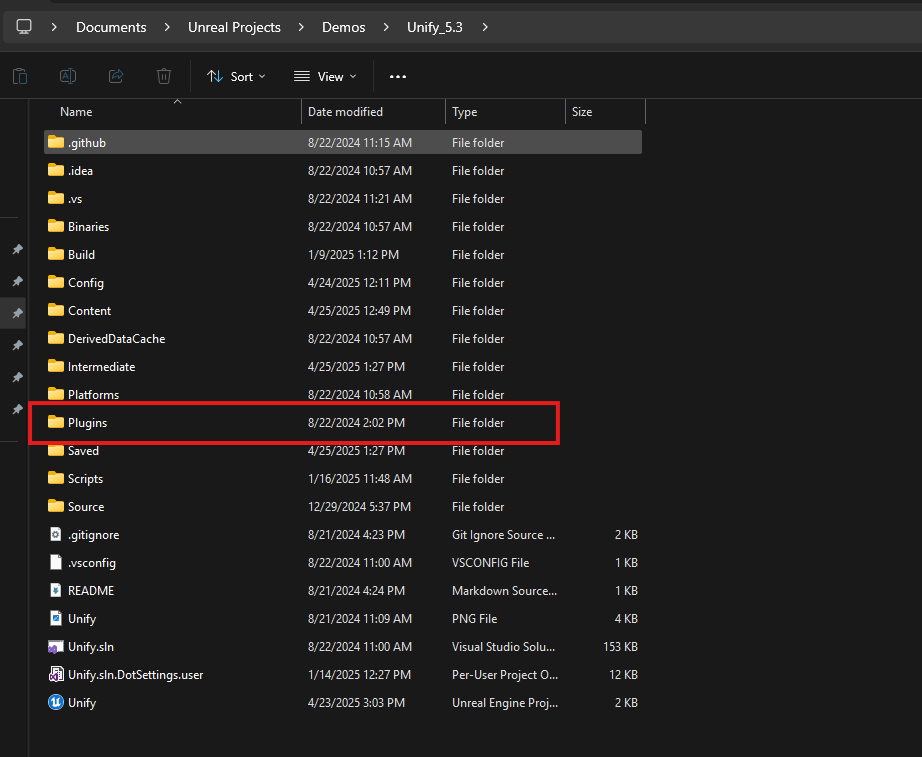The height and width of the screenshot is (757, 922).
Task: Select the Unify Unreal Engine project file icon
Action: coord(56,702)
